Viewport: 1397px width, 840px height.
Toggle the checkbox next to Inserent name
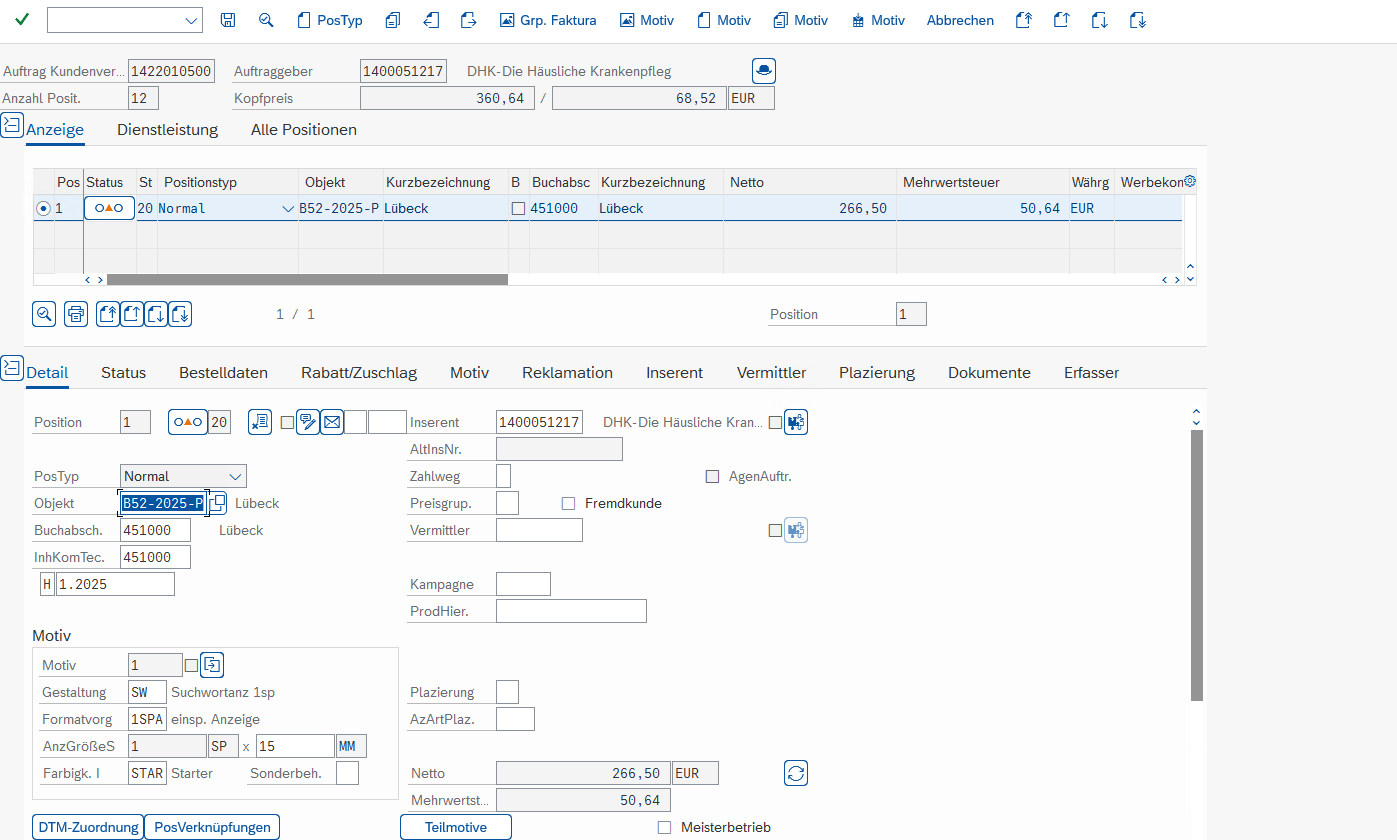(x=775, y=422)
